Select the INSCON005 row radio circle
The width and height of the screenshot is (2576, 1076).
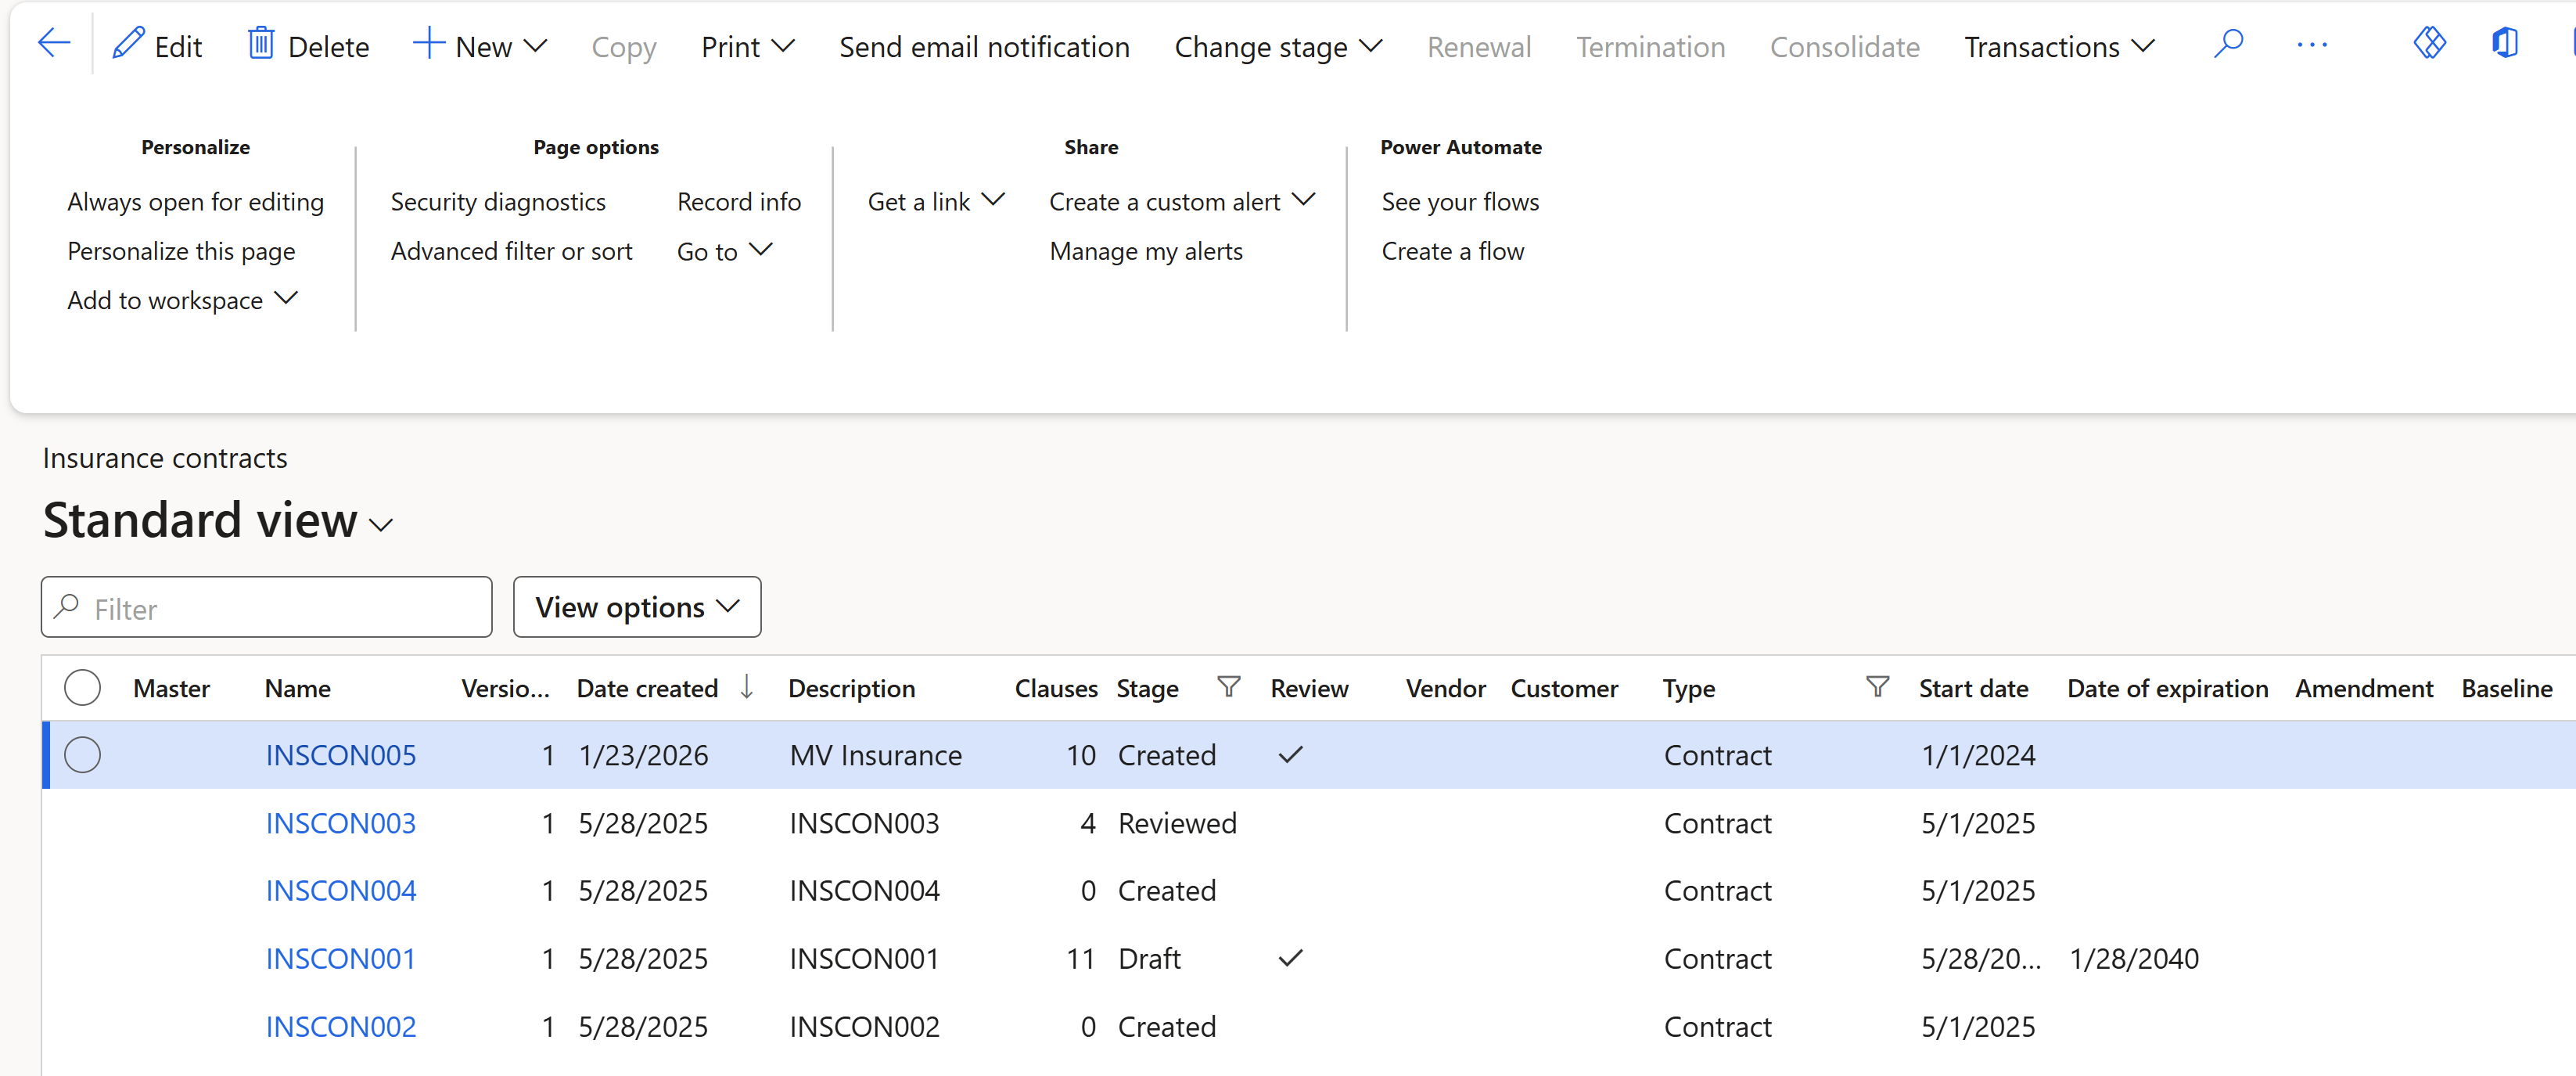click(x=82, y=755)
